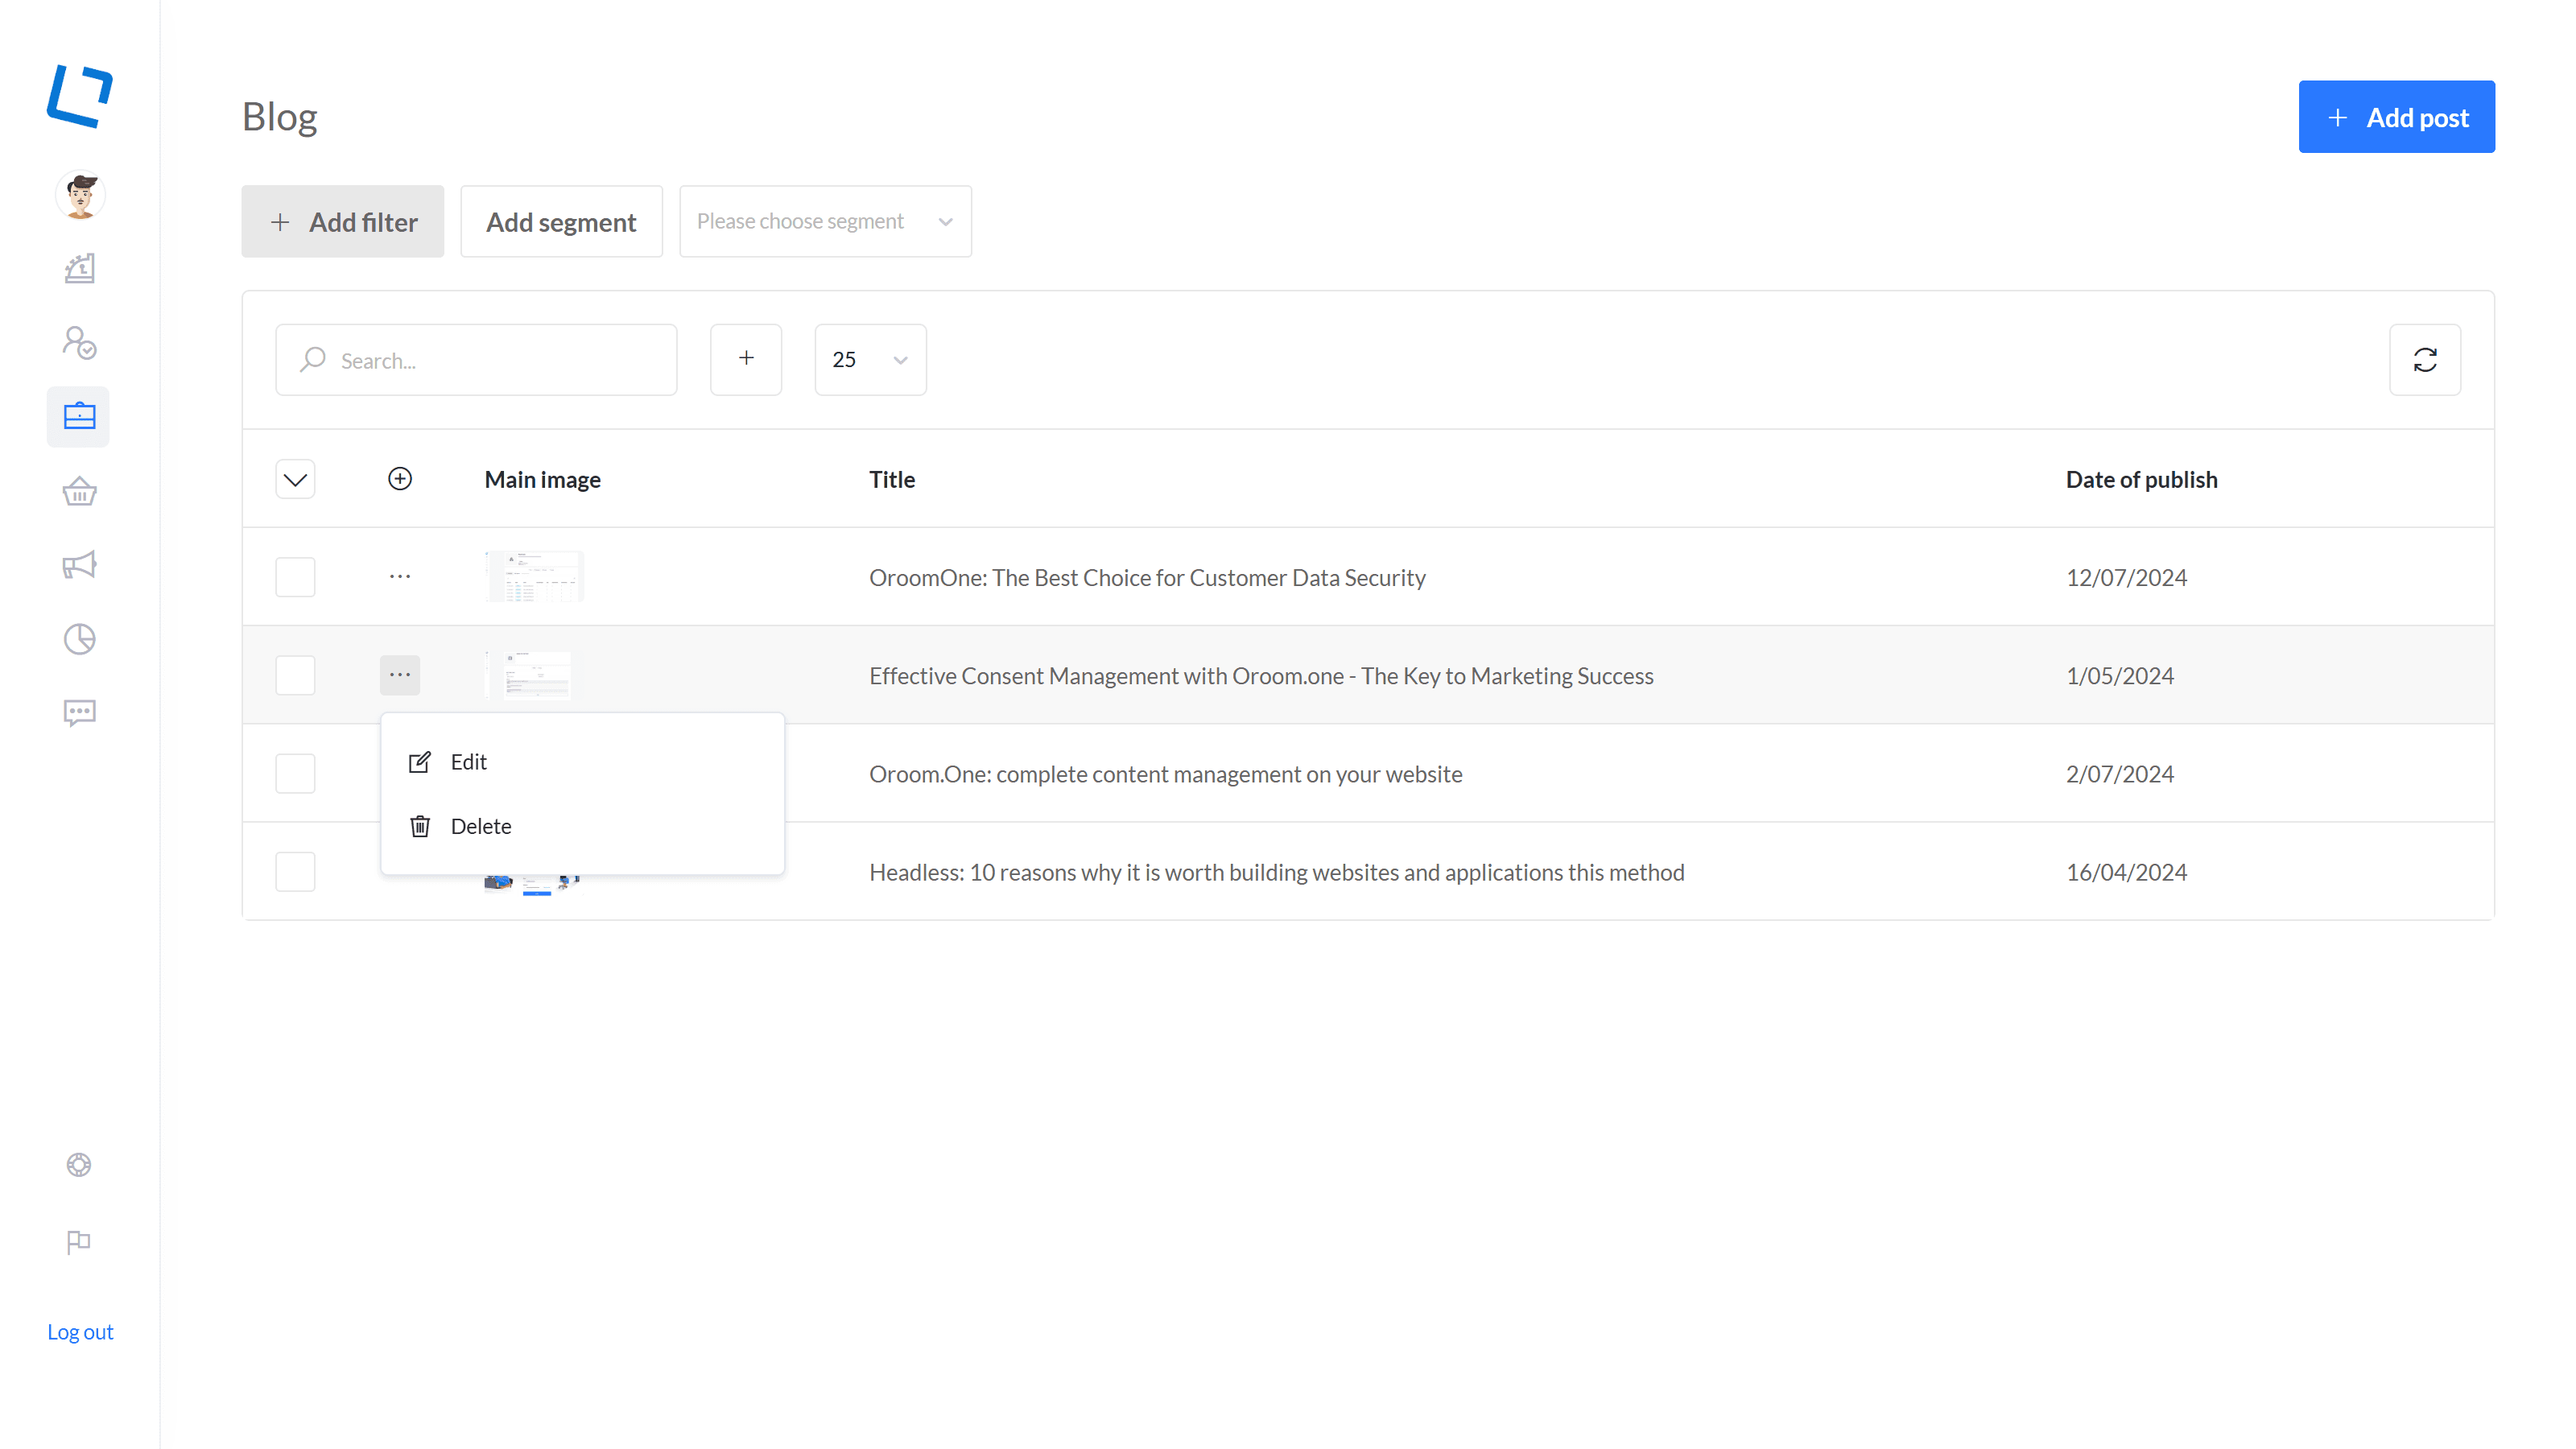Click the megaphone marketing sidebar icon
The width and height of the screenshot is (2576, 1449).
pyautogui.click(x=79, y=565)
